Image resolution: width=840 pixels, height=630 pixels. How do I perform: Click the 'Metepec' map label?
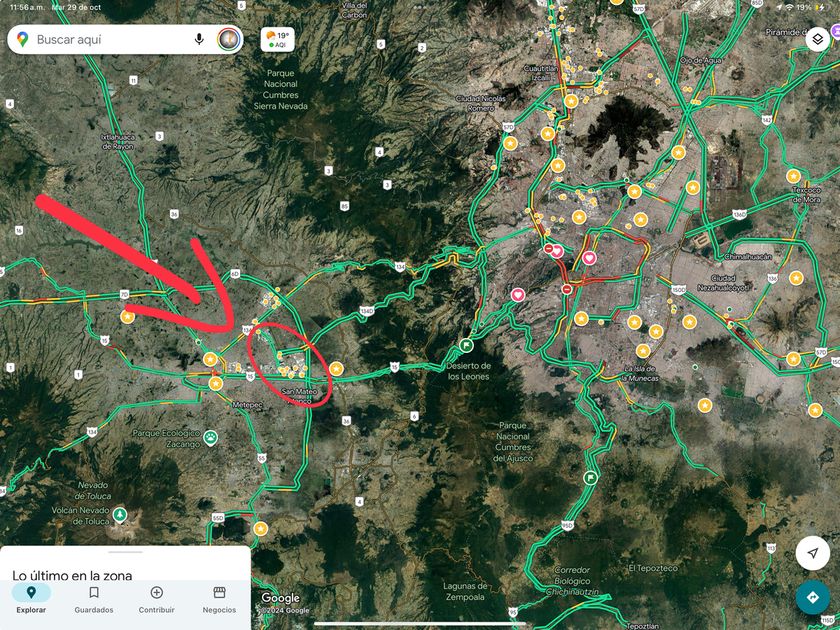[x=248, y=405]
